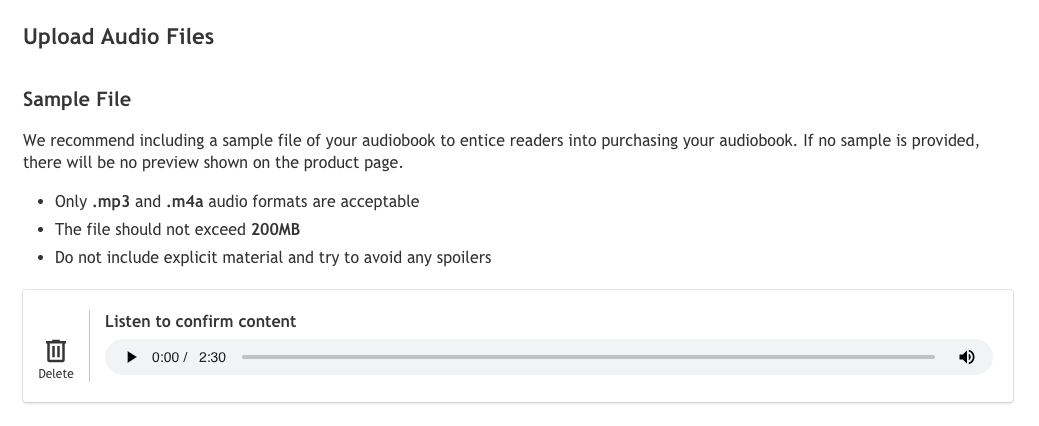The width and height of the screenshot is (1039, 426).
Task: Click the audio seek progress bar
Action: [x=588, y=357]
